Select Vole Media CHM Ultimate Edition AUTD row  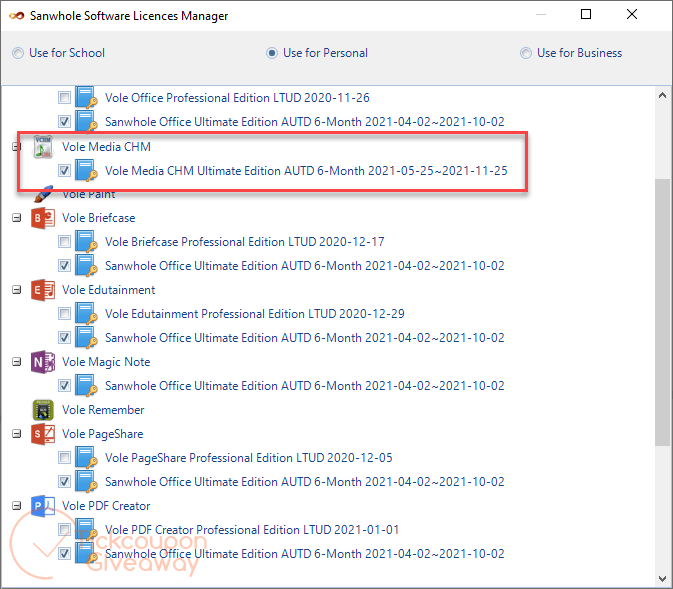(306, 171)
